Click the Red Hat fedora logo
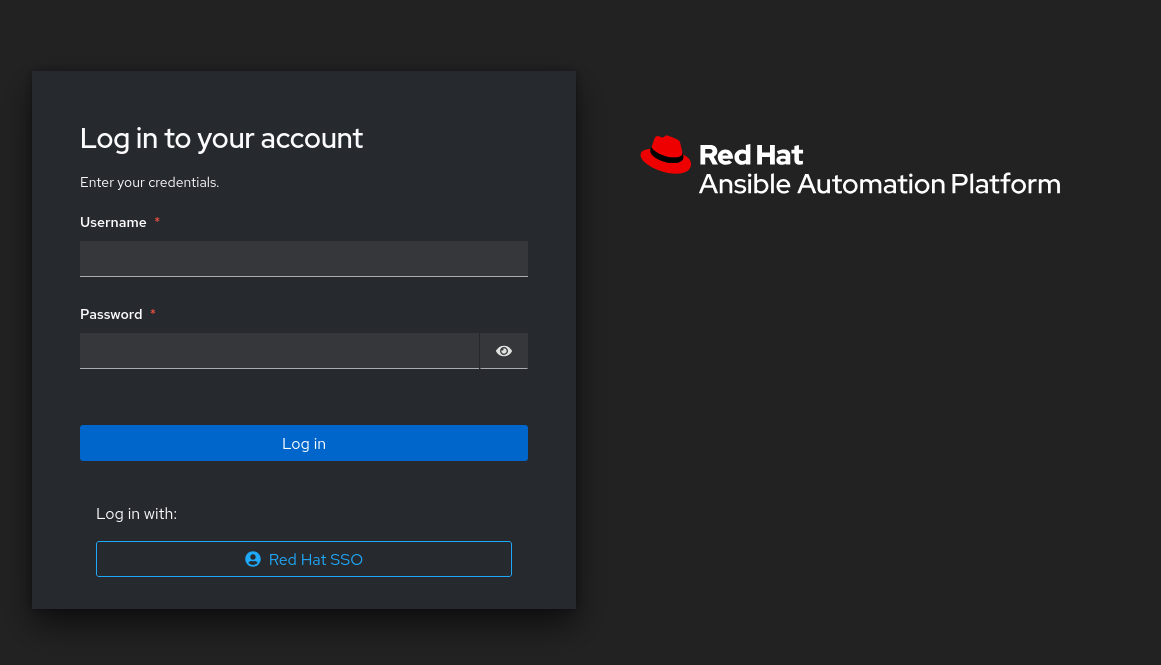Screen dimensions: 1161x665 (x=666, y=155)
